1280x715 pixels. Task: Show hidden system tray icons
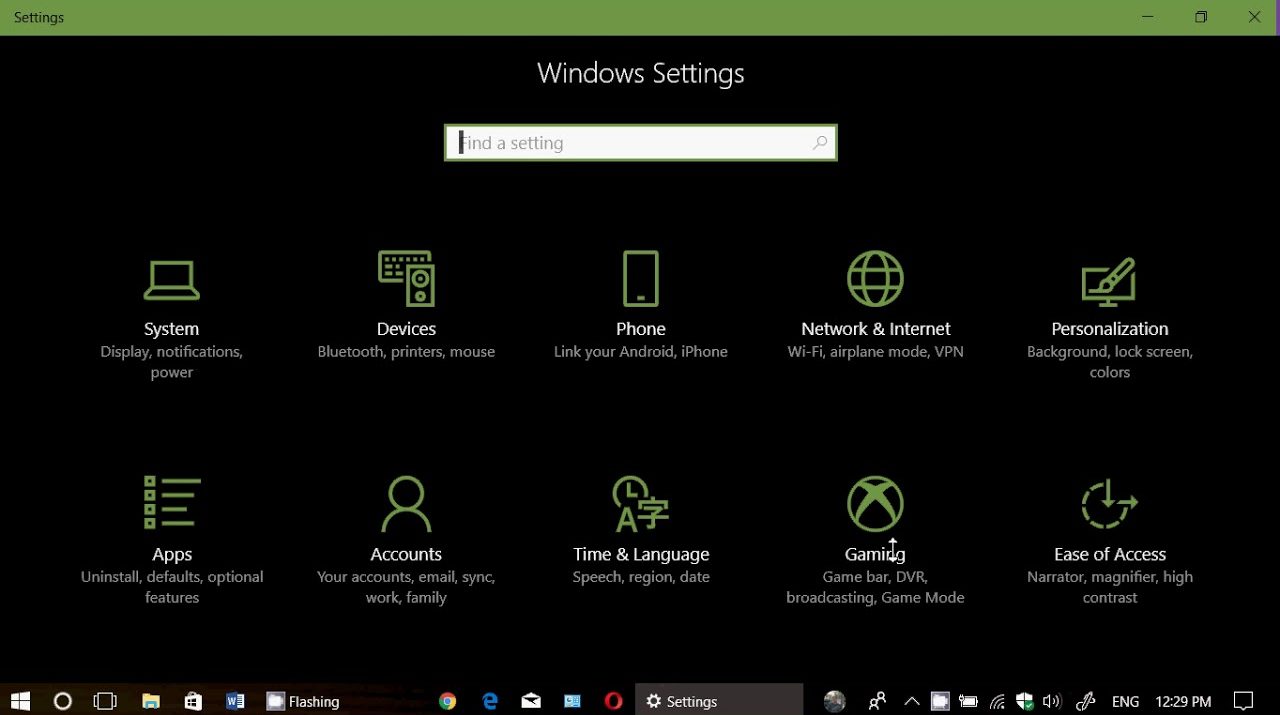click(x=911, y=701)
